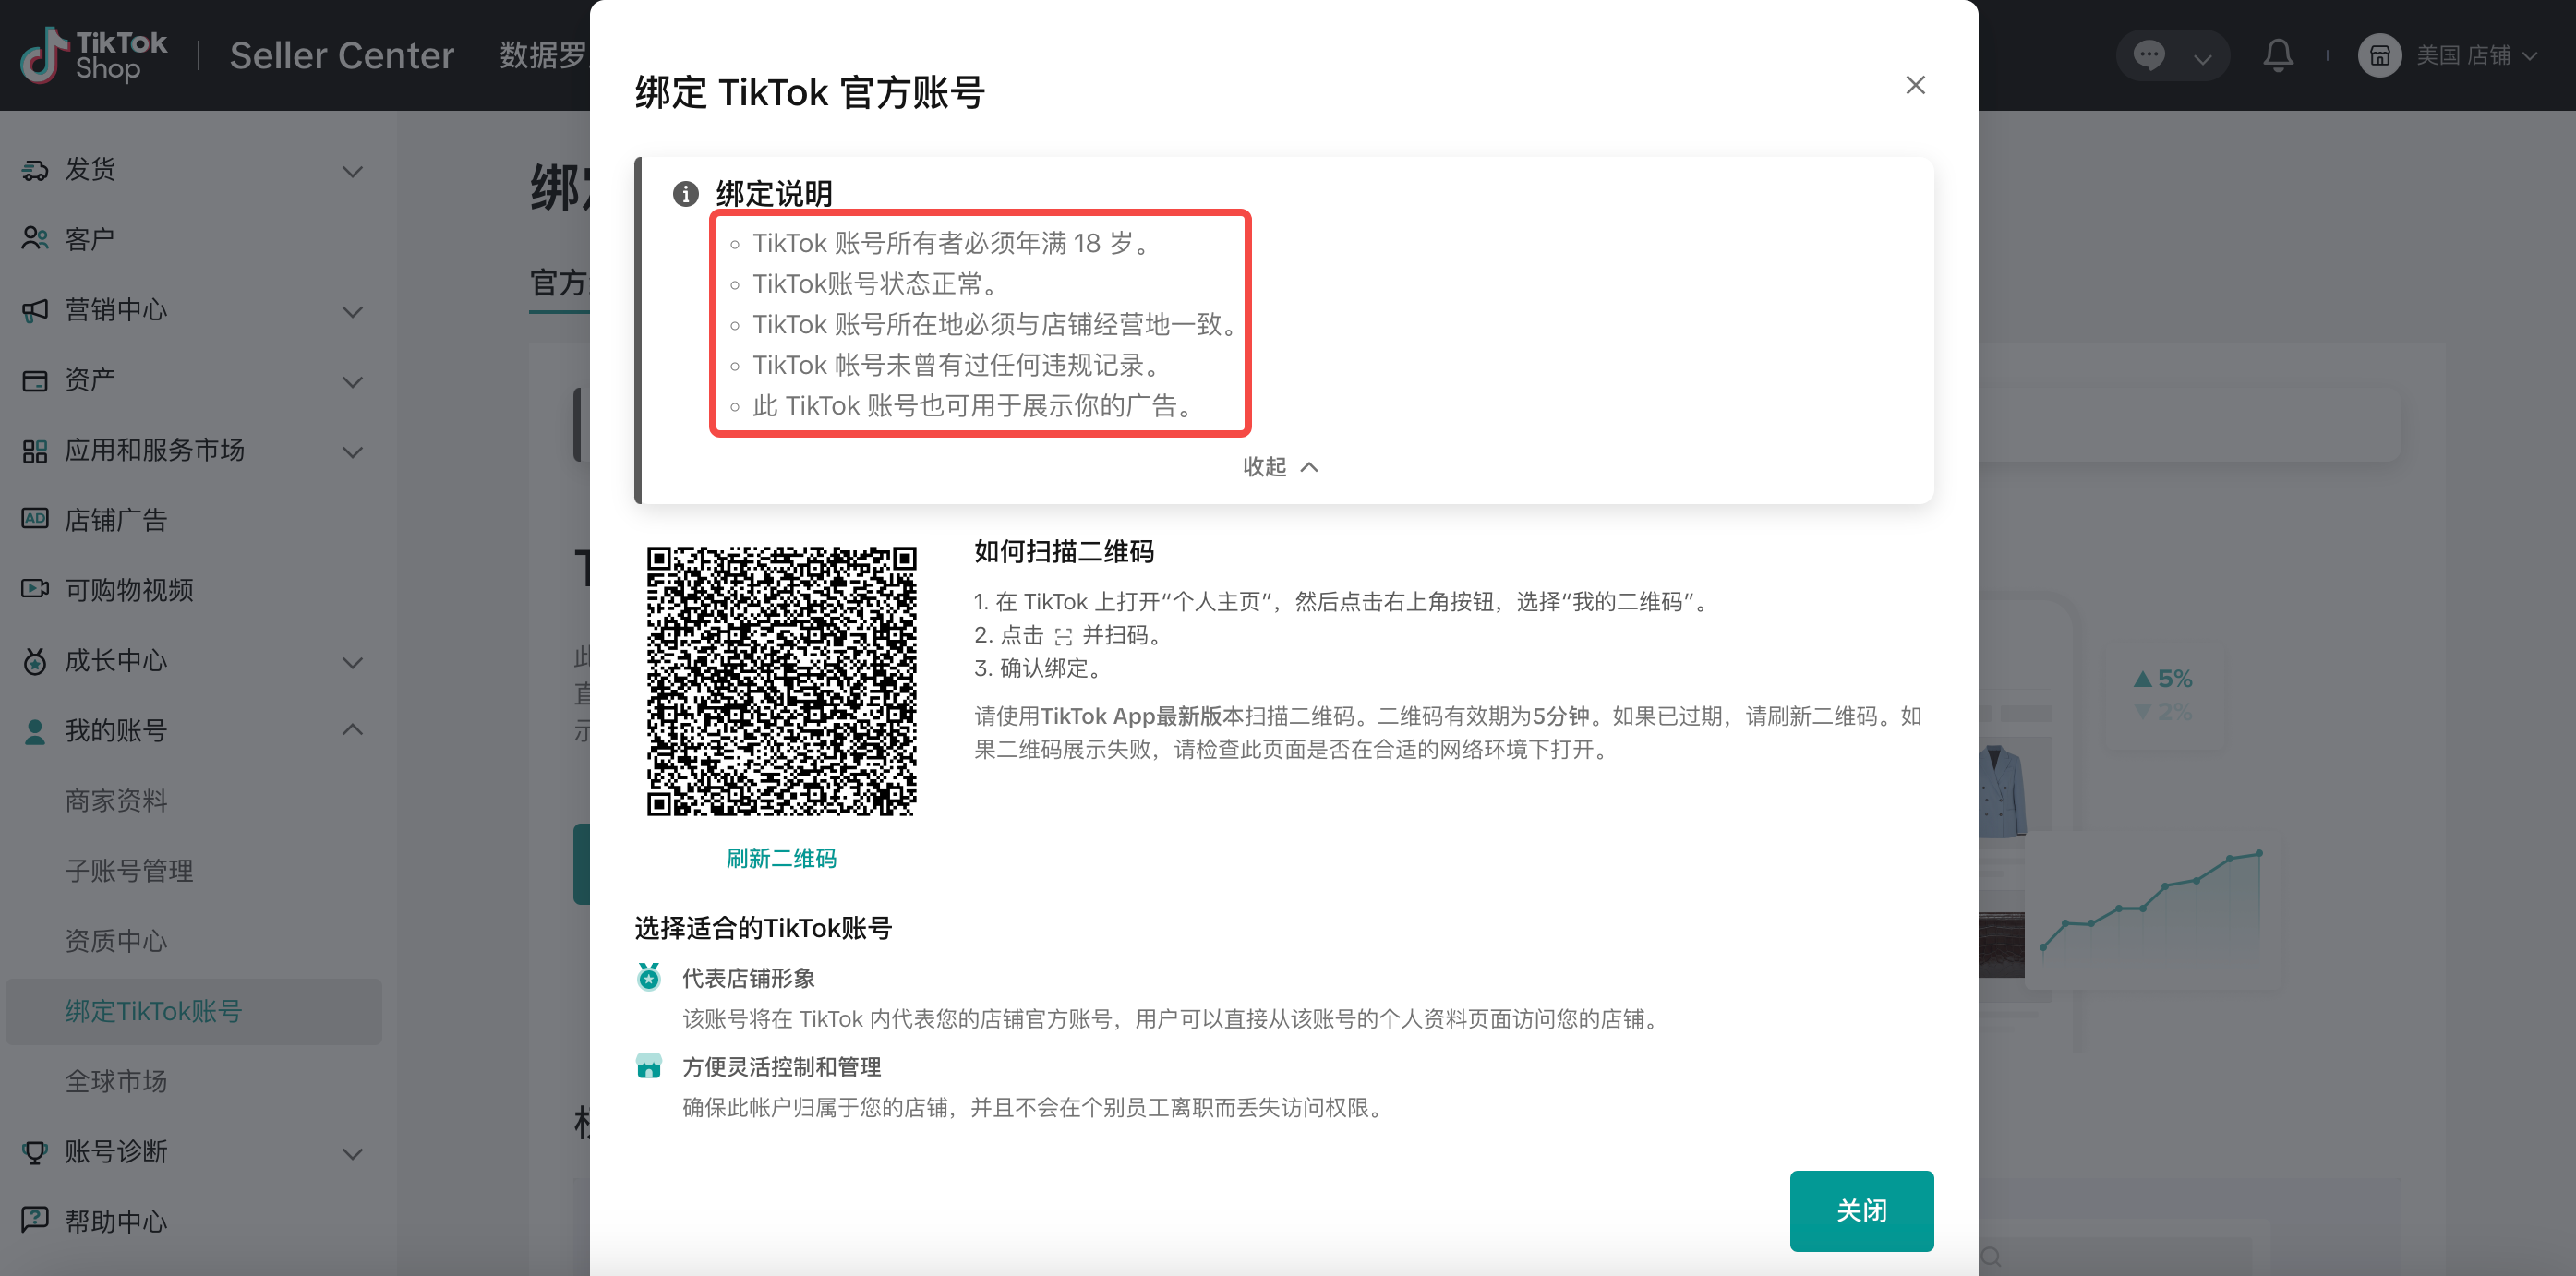Collapse the 我的账号 sidebar section
This screenshot has height=1276, width=2576.
[x=352, y=730]
